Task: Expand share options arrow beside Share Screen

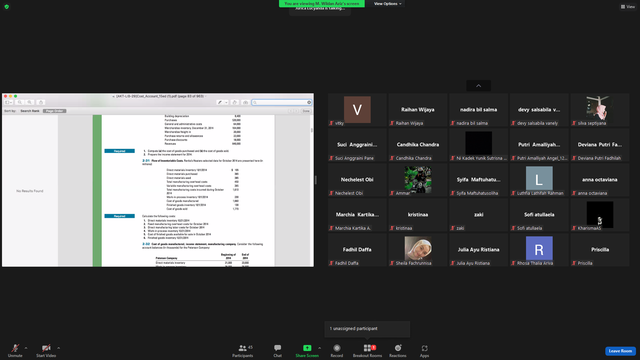Action: pos(319,348)
